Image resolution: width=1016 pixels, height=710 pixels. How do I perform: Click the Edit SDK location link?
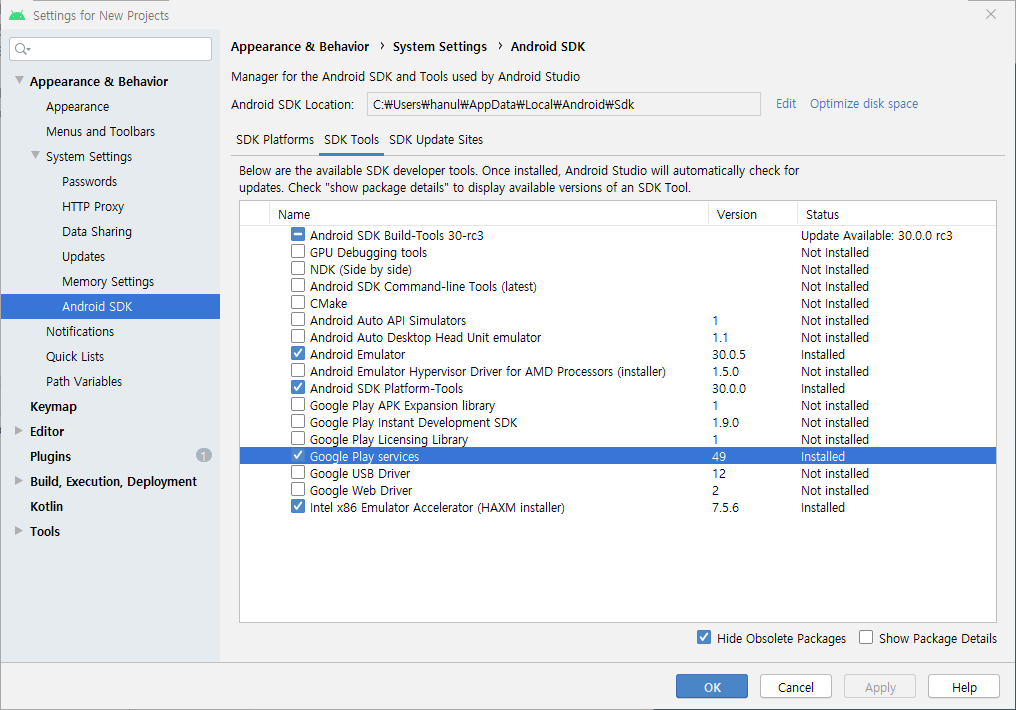[786, 104]
